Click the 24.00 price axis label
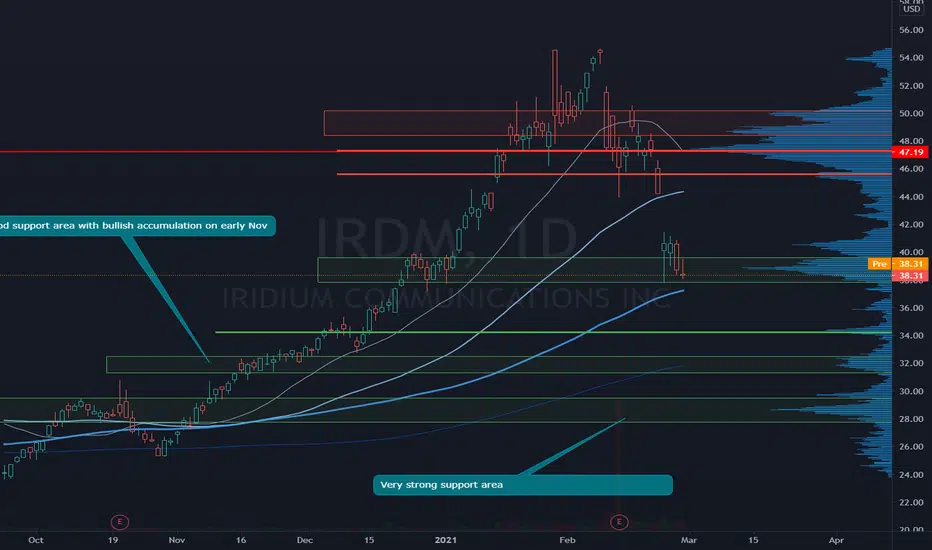The image size is (932, 550). point(911,474)
